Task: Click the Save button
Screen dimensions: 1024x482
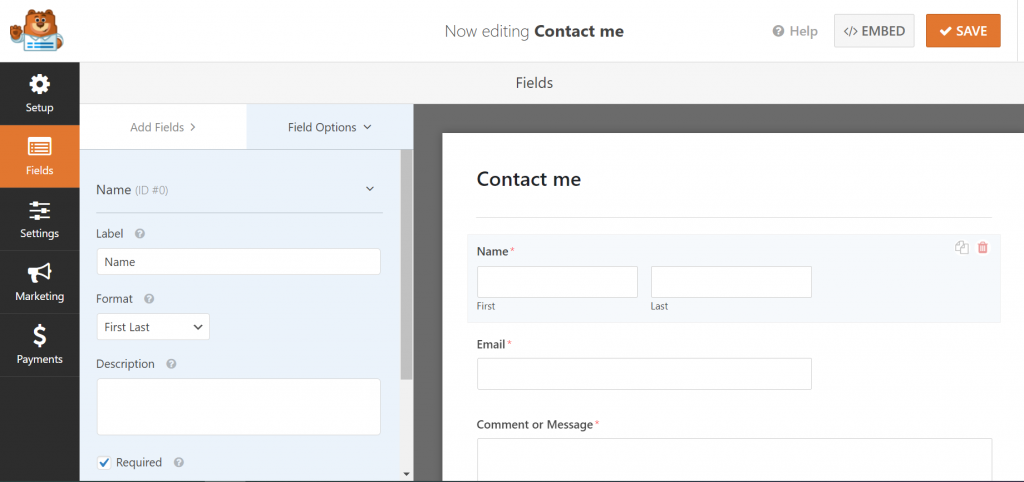Action: coord(963,31)
